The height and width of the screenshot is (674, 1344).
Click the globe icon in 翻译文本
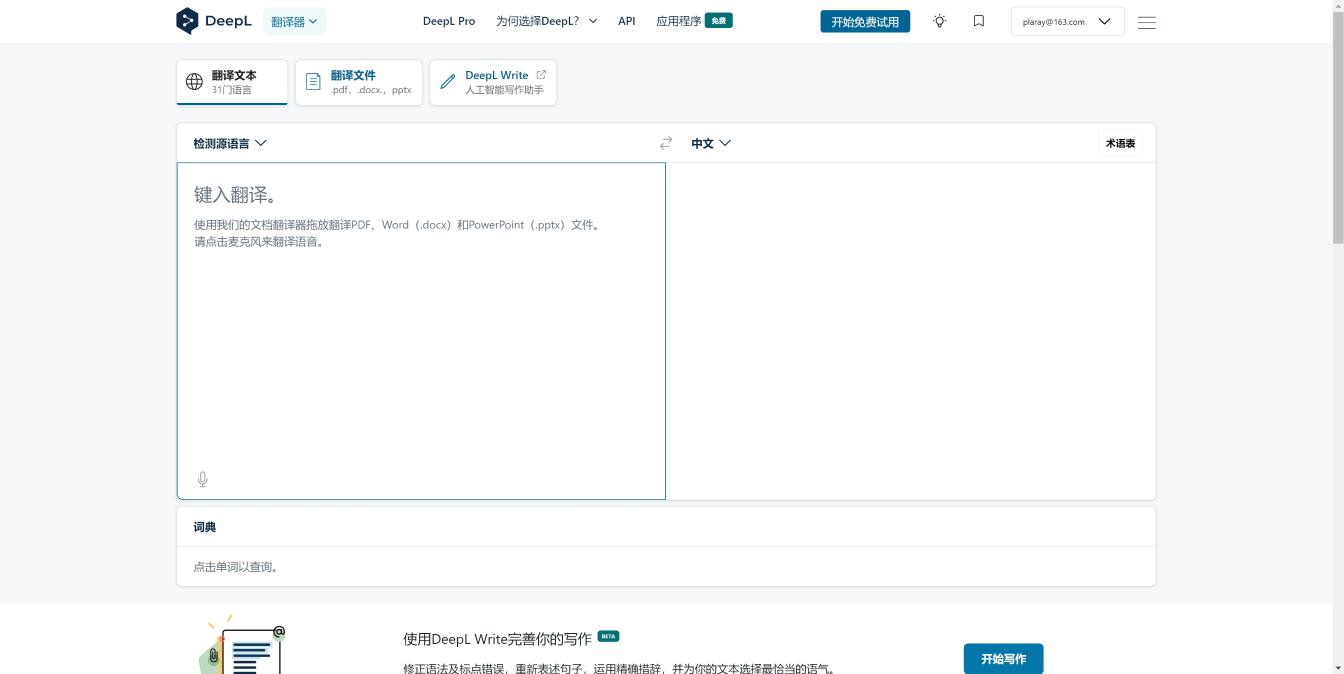(195, 82)
